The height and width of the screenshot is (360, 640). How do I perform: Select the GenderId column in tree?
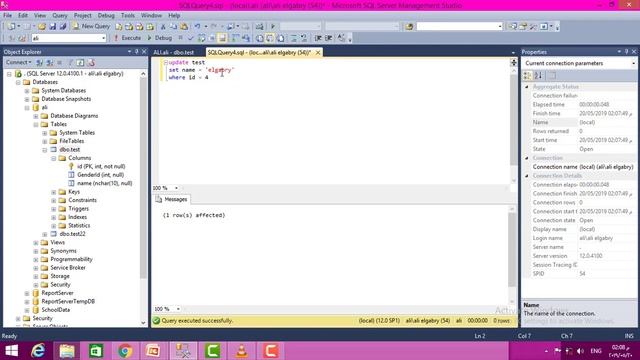coord(100,175)
